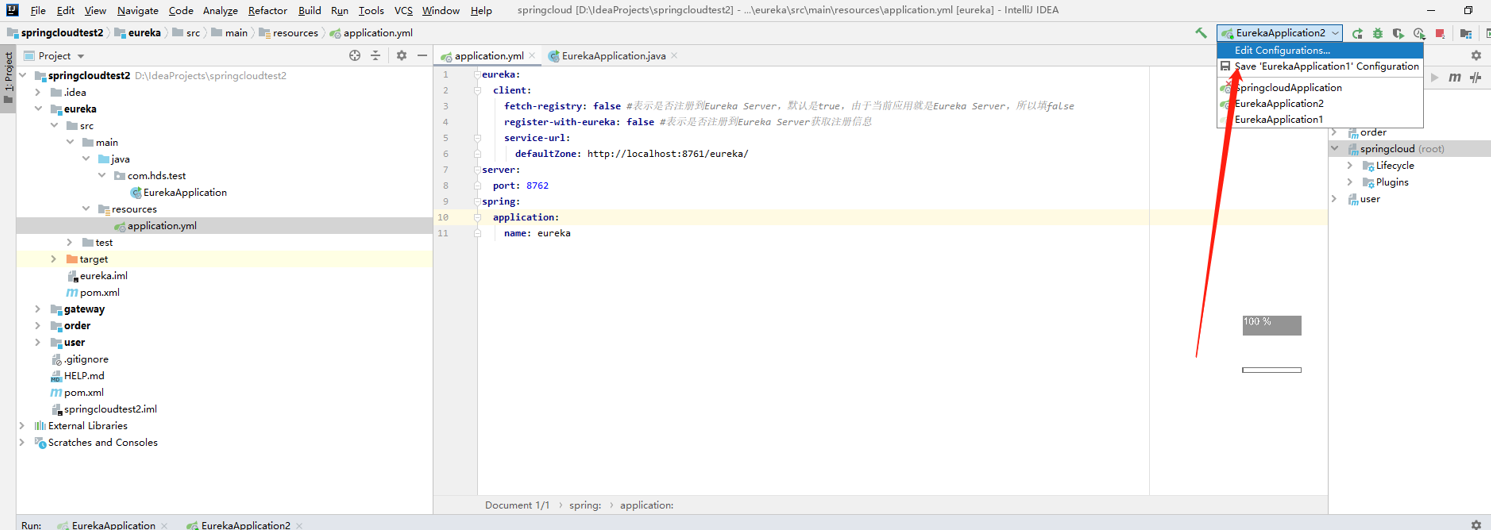The height and width of the screenshot is (530, 1491).
Task: Select eureka.iml file in tree
Action: (97, 276)
